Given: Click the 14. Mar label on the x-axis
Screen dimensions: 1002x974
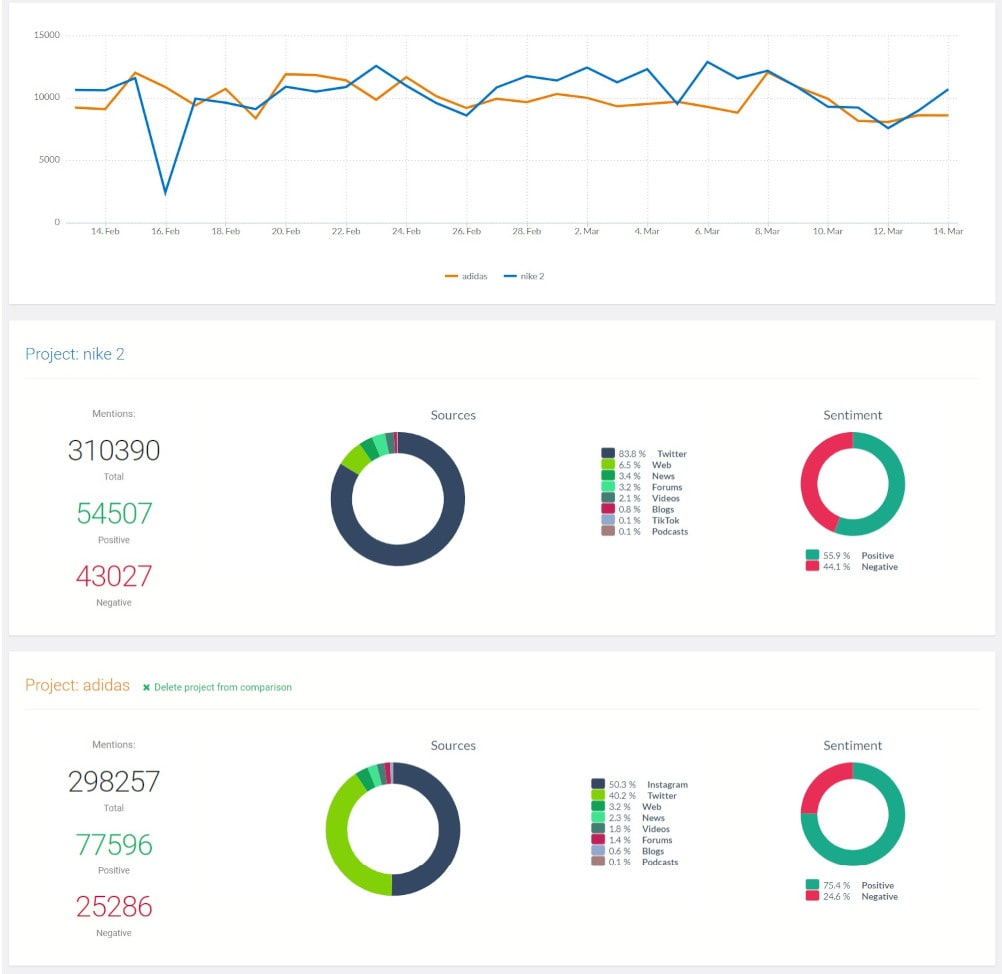Looking at the screenshot, I should 948,231.
